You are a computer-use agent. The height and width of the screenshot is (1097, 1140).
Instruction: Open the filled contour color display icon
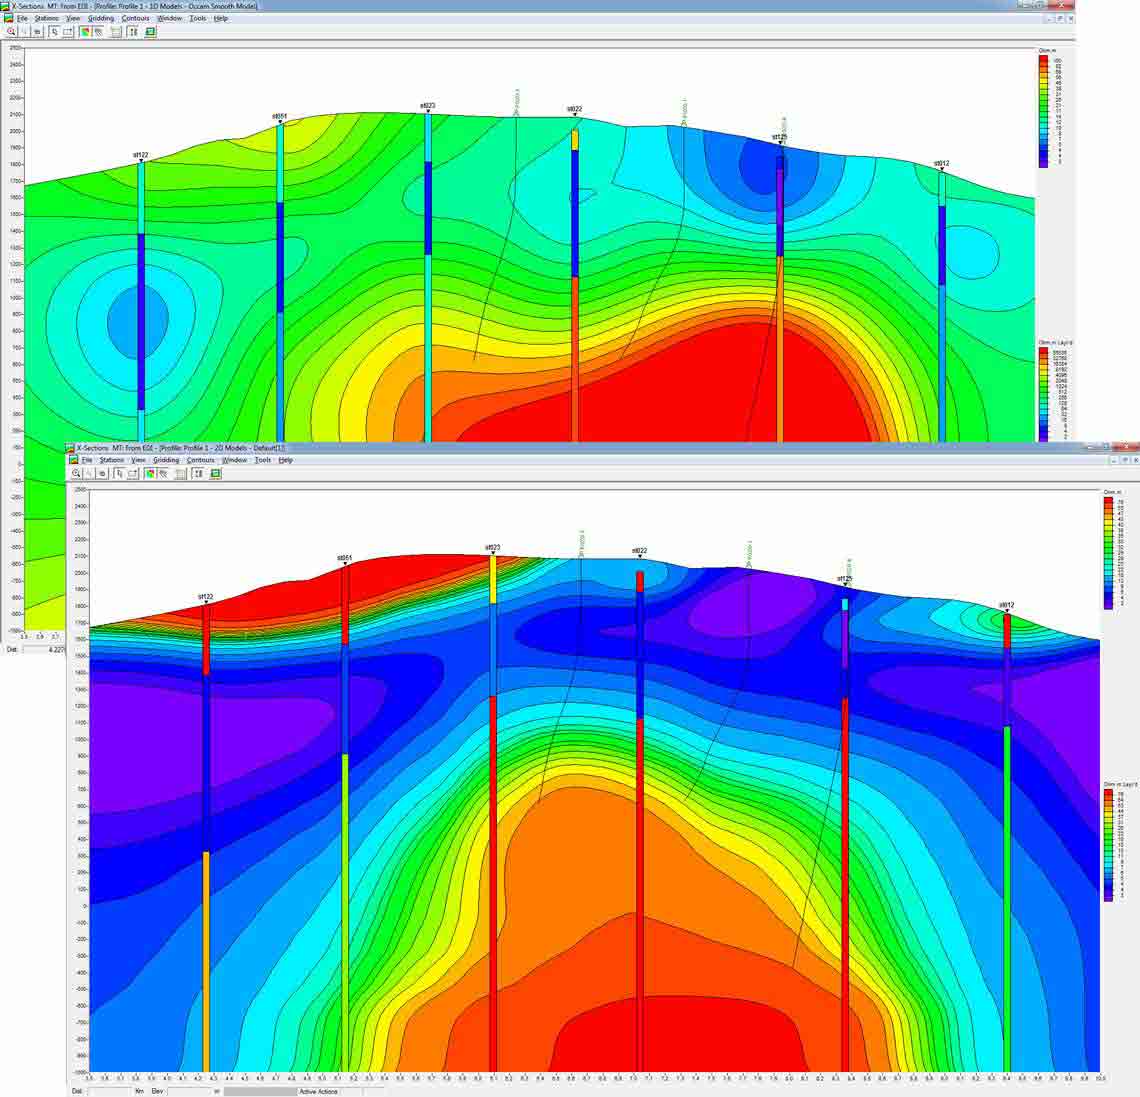84,31
